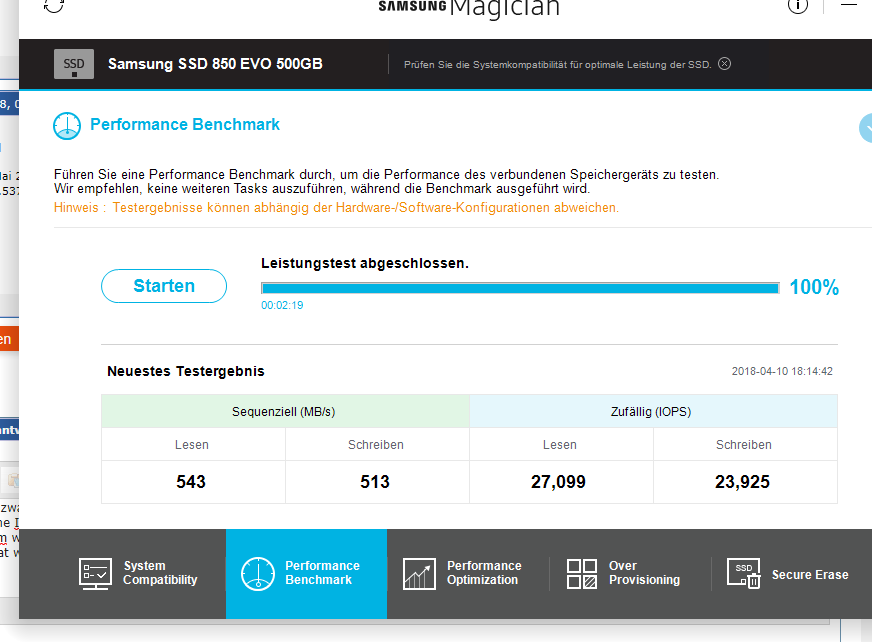Click the Secure Erase SSD trash icon
The image size is (872, 642).
[744, 574]
